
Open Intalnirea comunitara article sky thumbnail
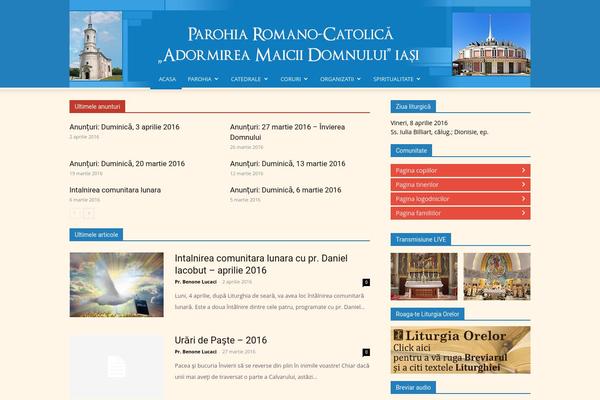coord(116,285)
